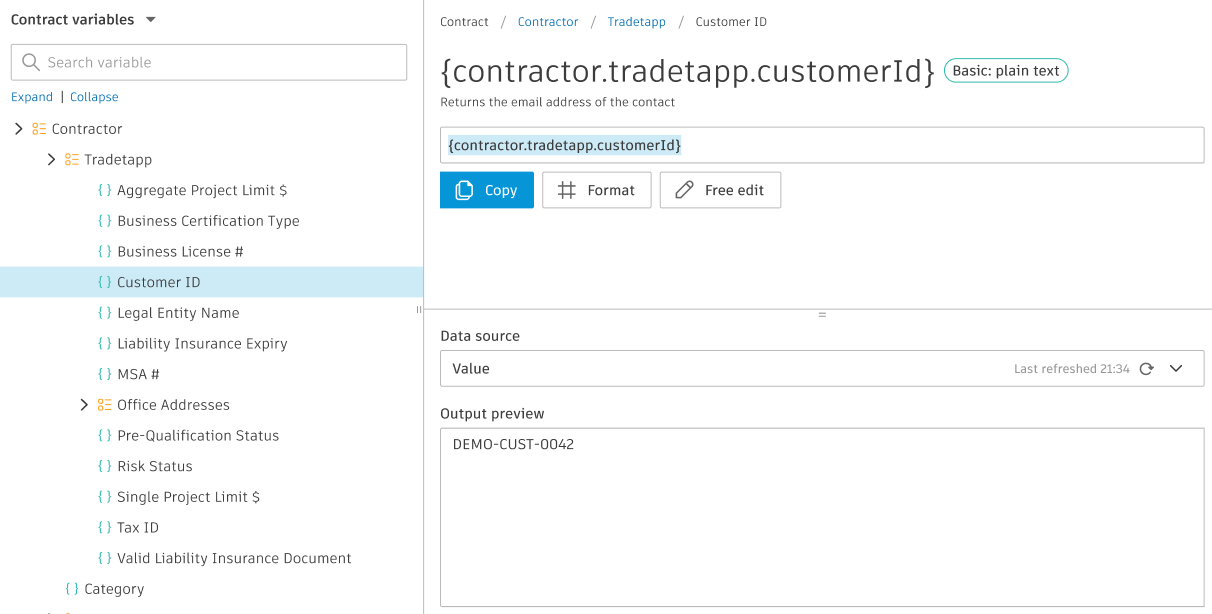Open the Data source Value dropdown
This screenshot has width=1212, height=614.
click(1177, 368)
